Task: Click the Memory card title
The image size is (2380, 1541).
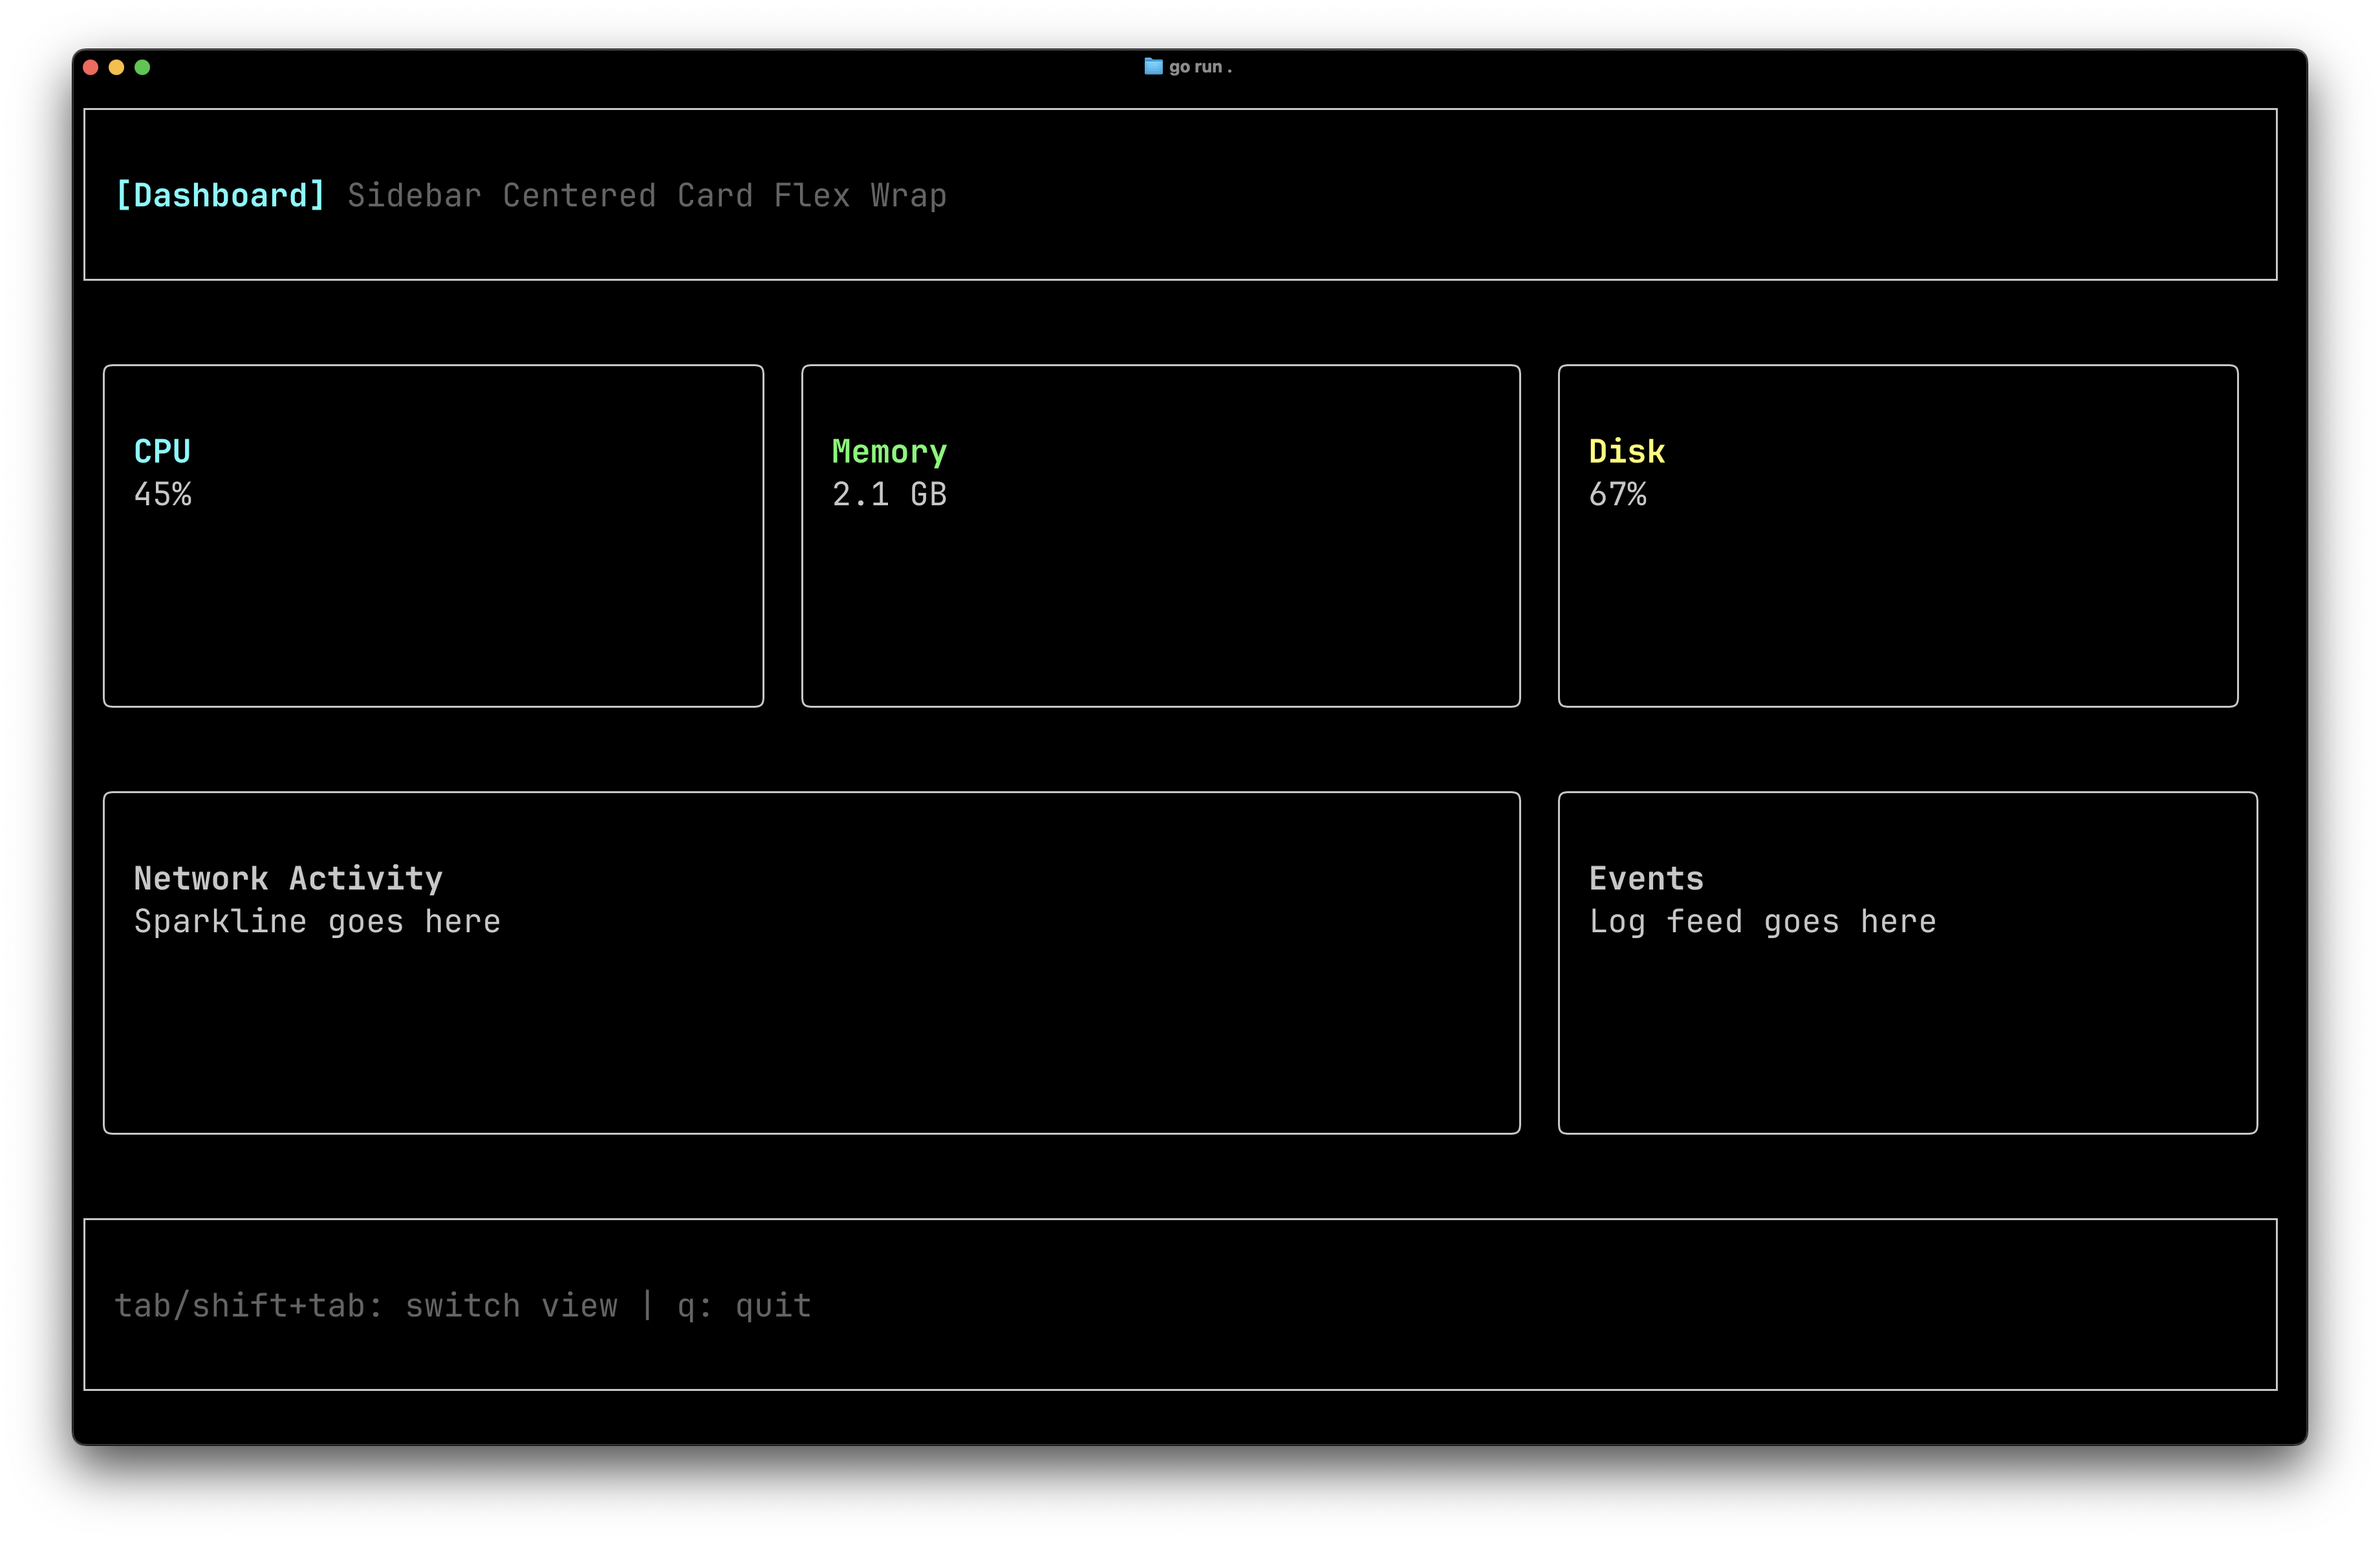Action: coord(889,452)
